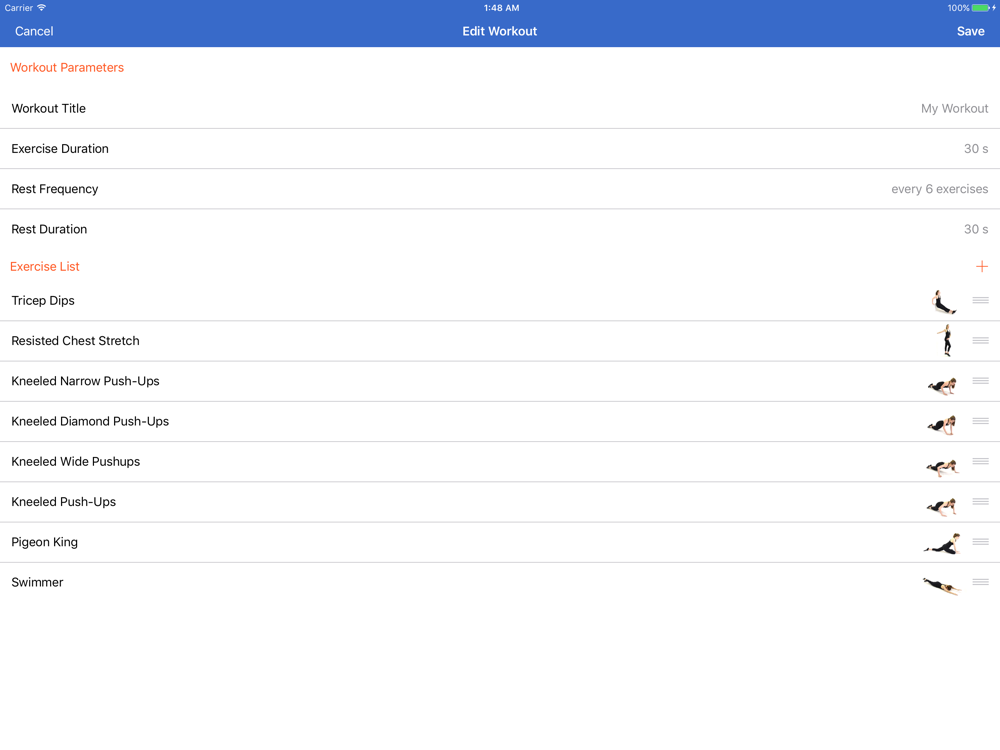The image size is (1000, 750).
Task: Select the Kneeled Wide Pushups exercise name
Action: pos(76,461)
